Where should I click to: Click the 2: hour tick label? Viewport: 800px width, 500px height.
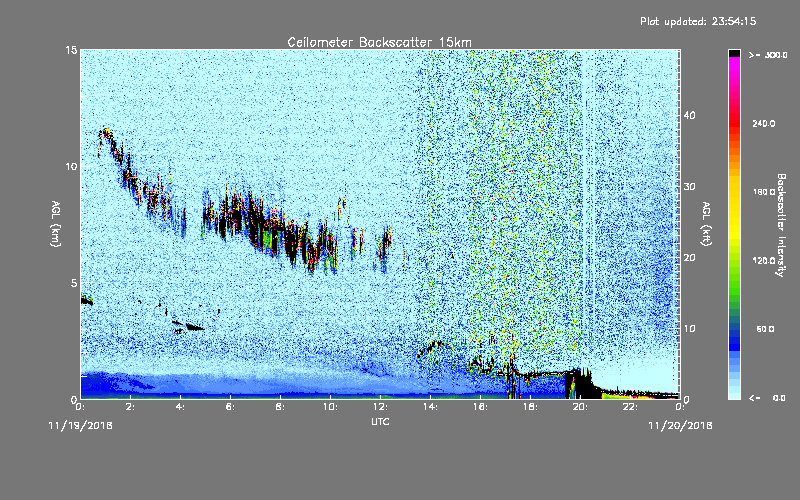131,407
